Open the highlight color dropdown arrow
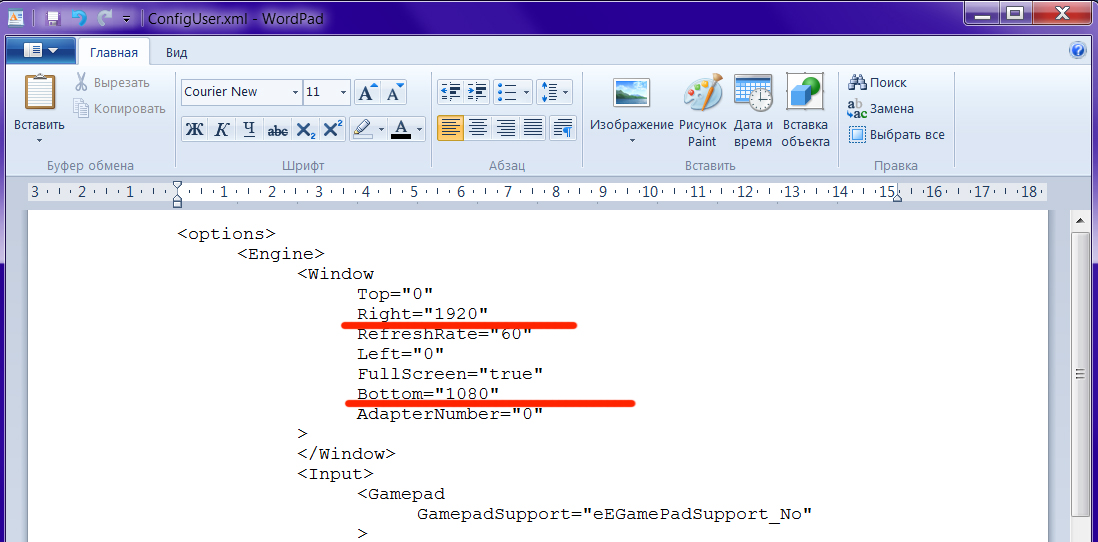This screenshot has height=542, width=1098. click(x=382, y=130)
